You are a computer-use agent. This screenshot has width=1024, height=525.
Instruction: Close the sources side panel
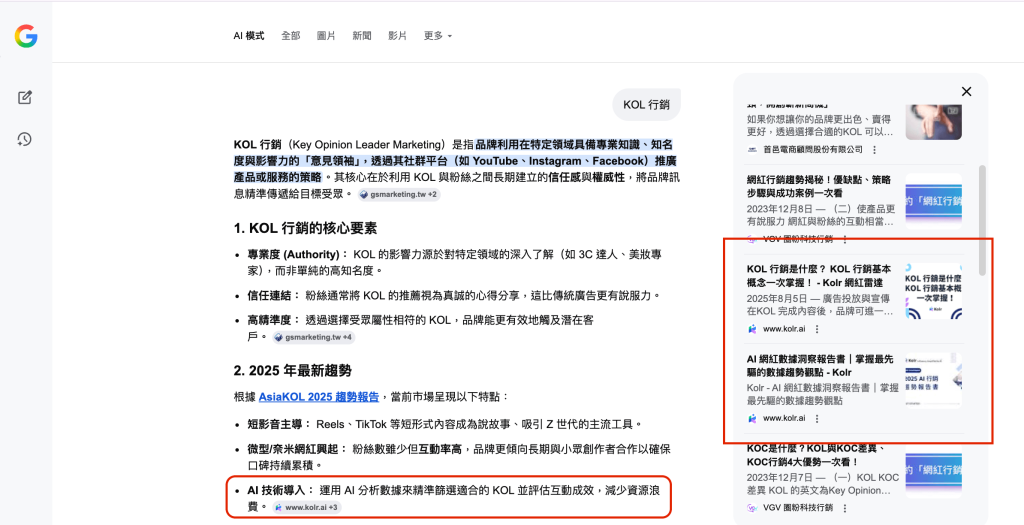pos(966,91)
